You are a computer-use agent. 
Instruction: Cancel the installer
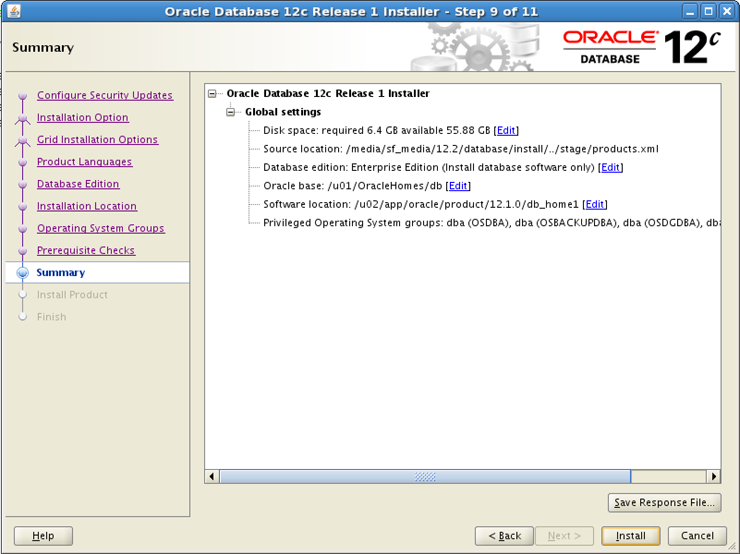click(697, 536)
